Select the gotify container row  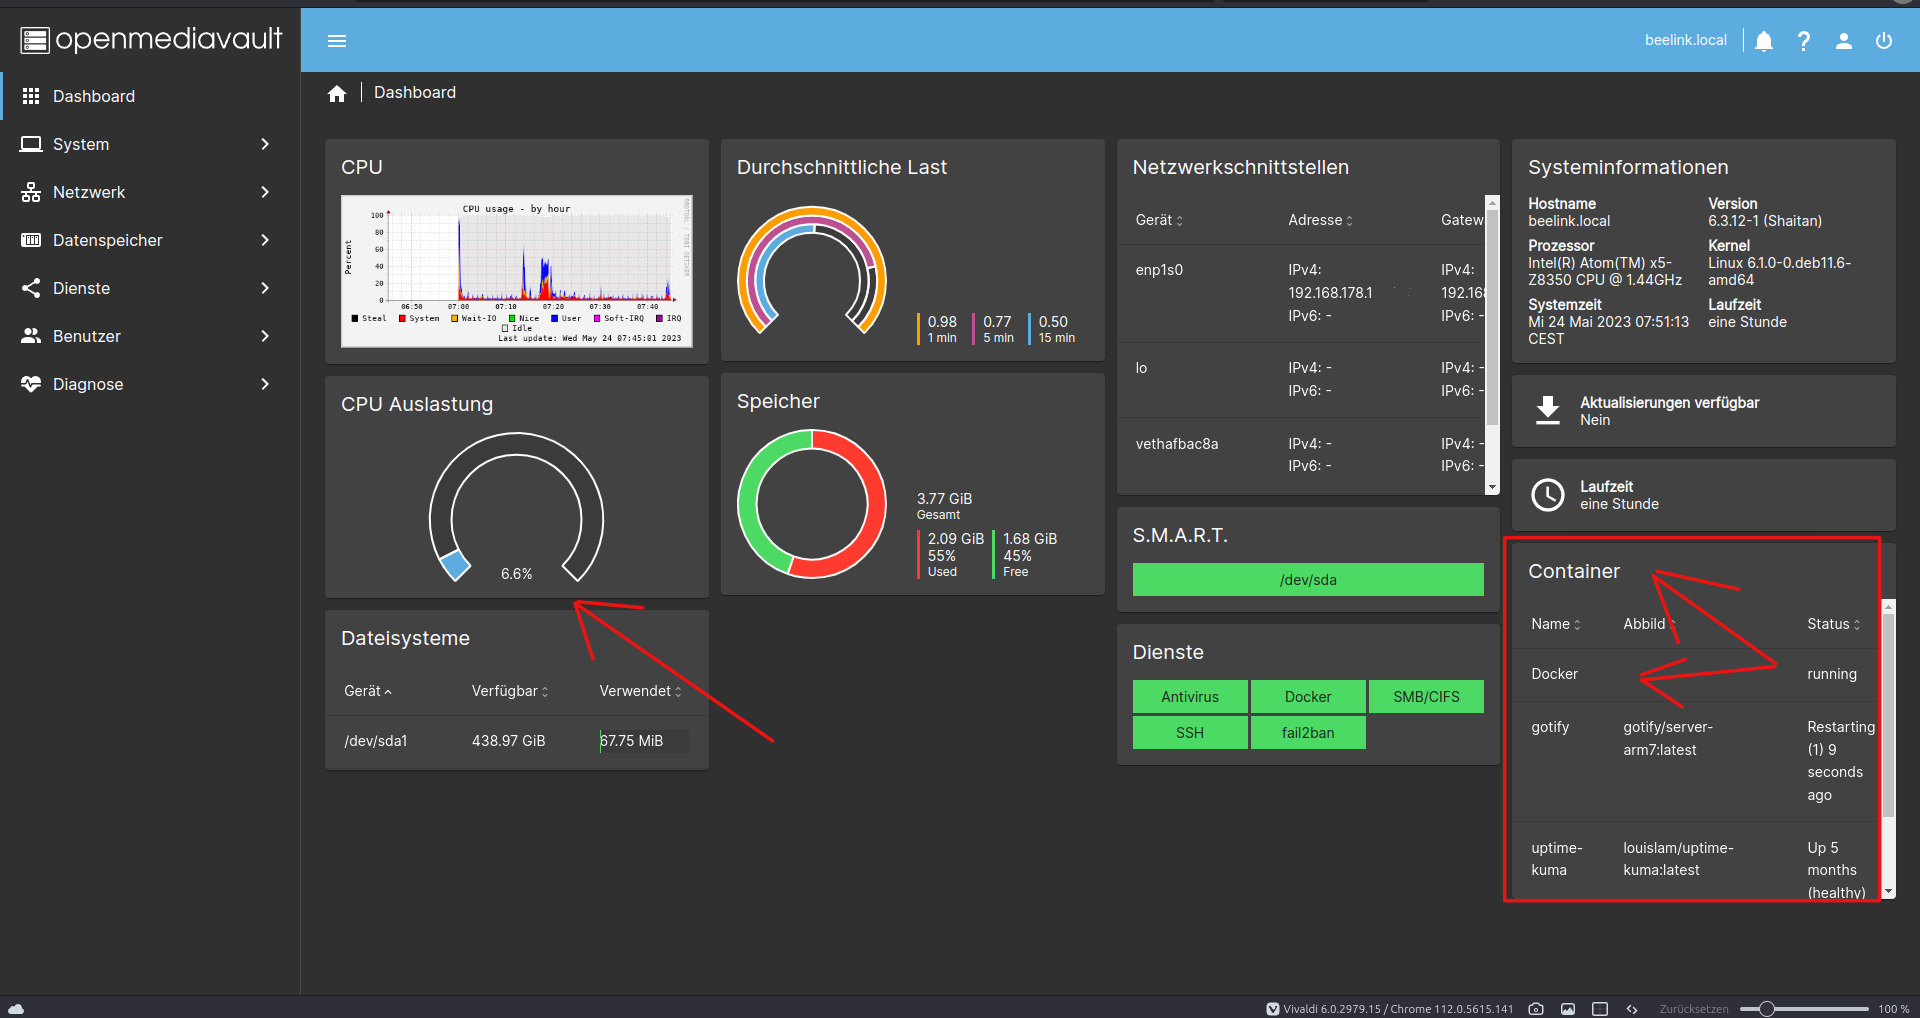point(1696,761)
